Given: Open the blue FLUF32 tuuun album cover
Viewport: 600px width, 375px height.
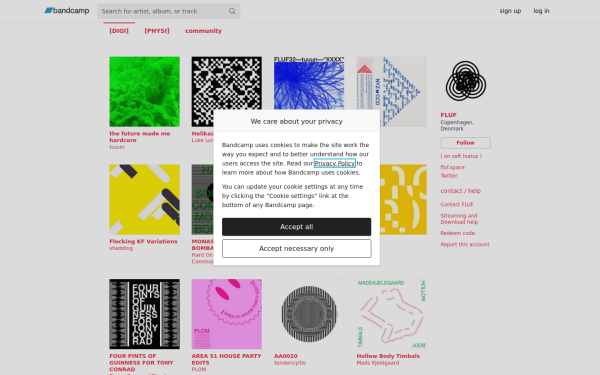Looking at the screenshot, I should [x=309, y=83].
